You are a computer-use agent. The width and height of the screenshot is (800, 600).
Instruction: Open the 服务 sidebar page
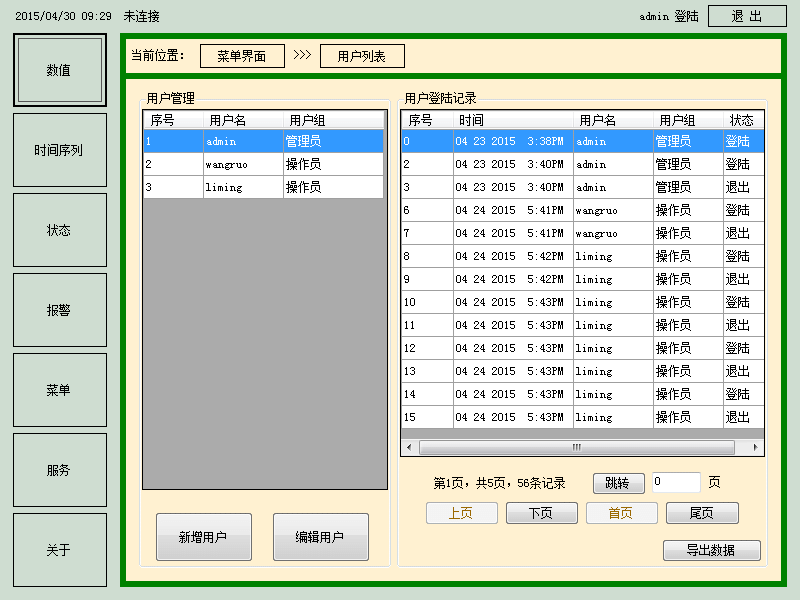tap(60, 470)
